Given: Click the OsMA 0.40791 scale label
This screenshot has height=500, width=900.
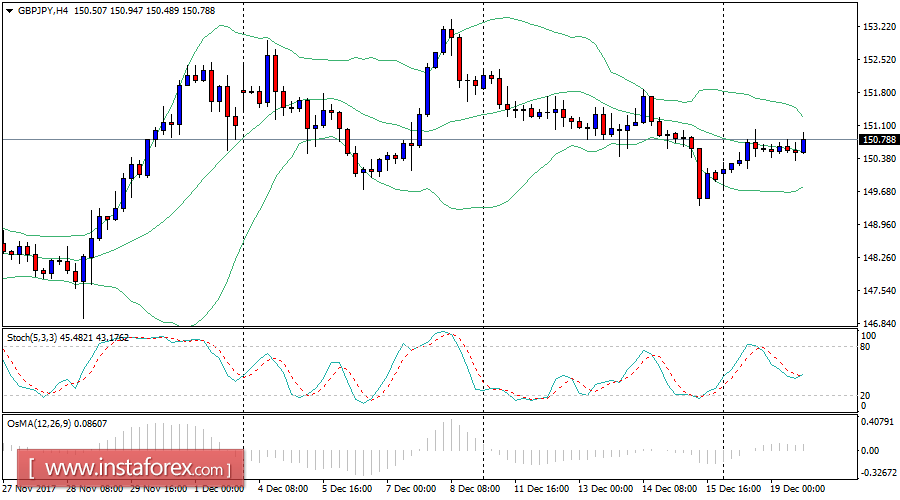Looking at the screenshot, I should point(878,422).
